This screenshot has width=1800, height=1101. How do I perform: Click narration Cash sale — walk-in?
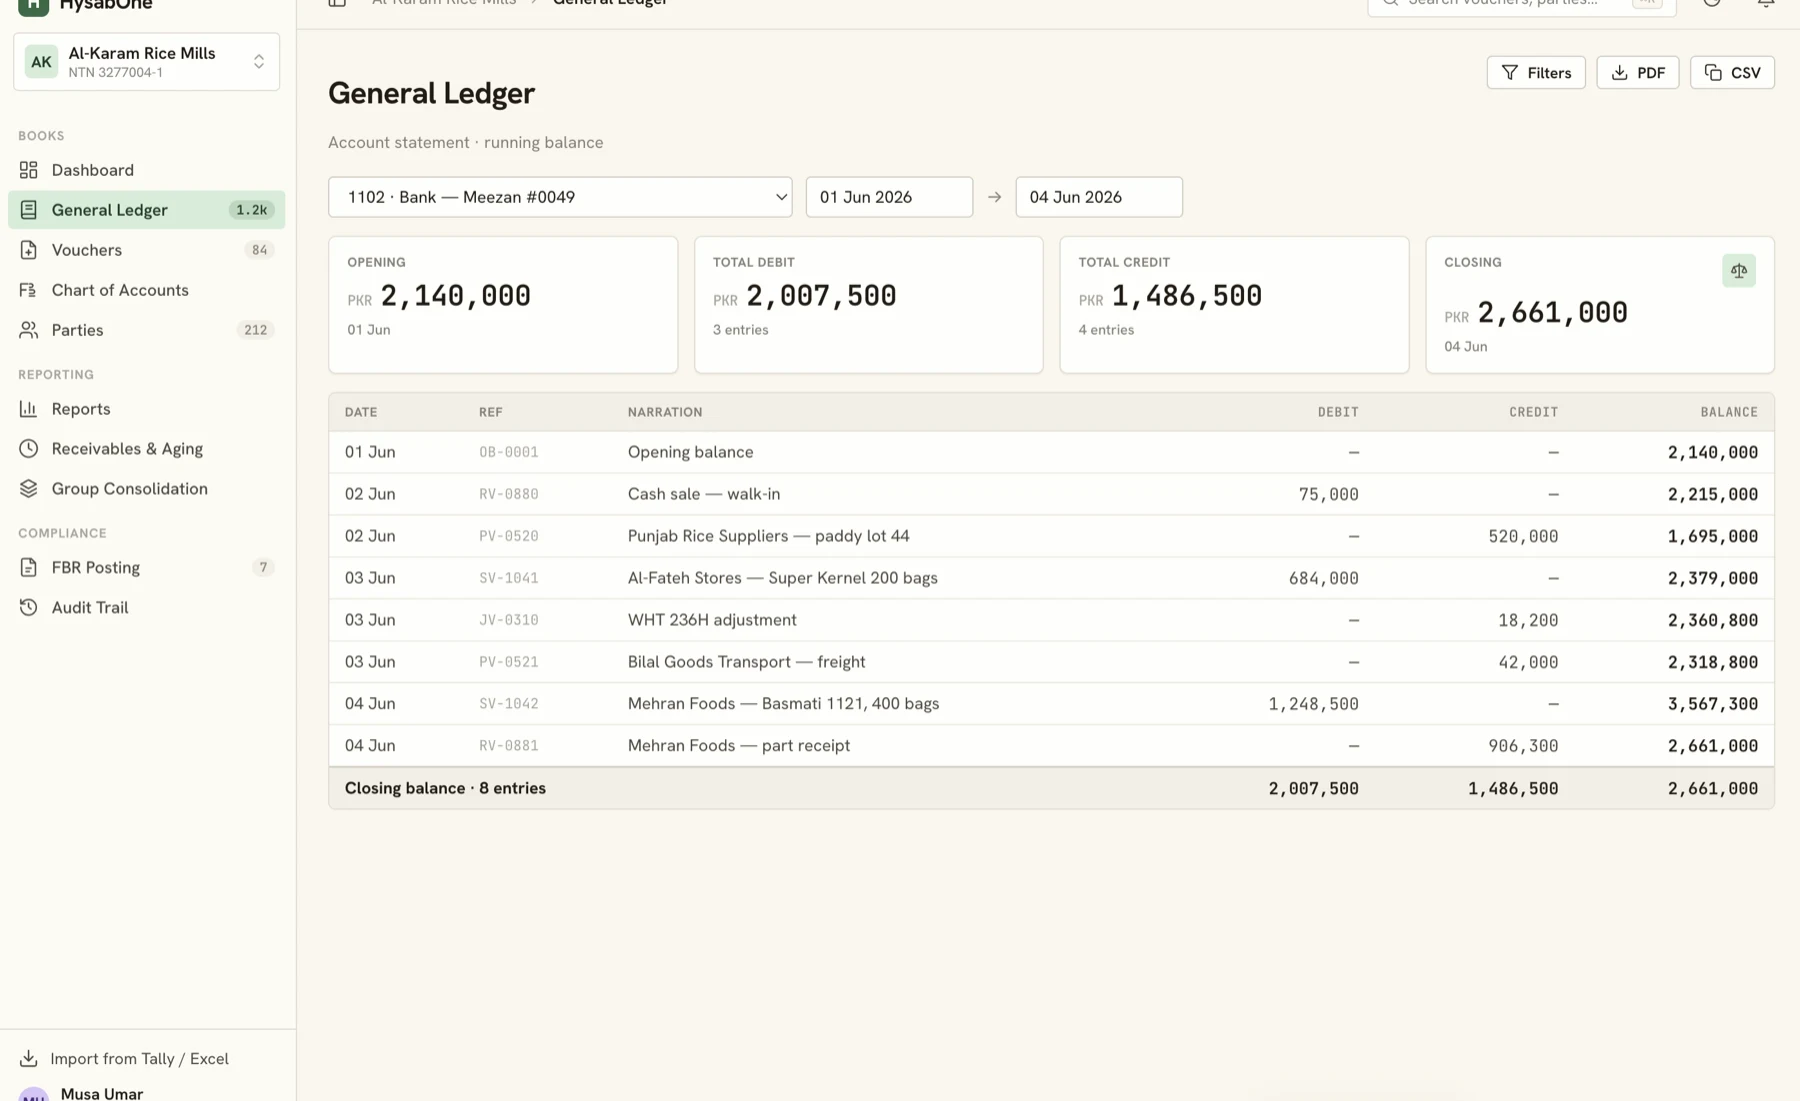[704, 494]
